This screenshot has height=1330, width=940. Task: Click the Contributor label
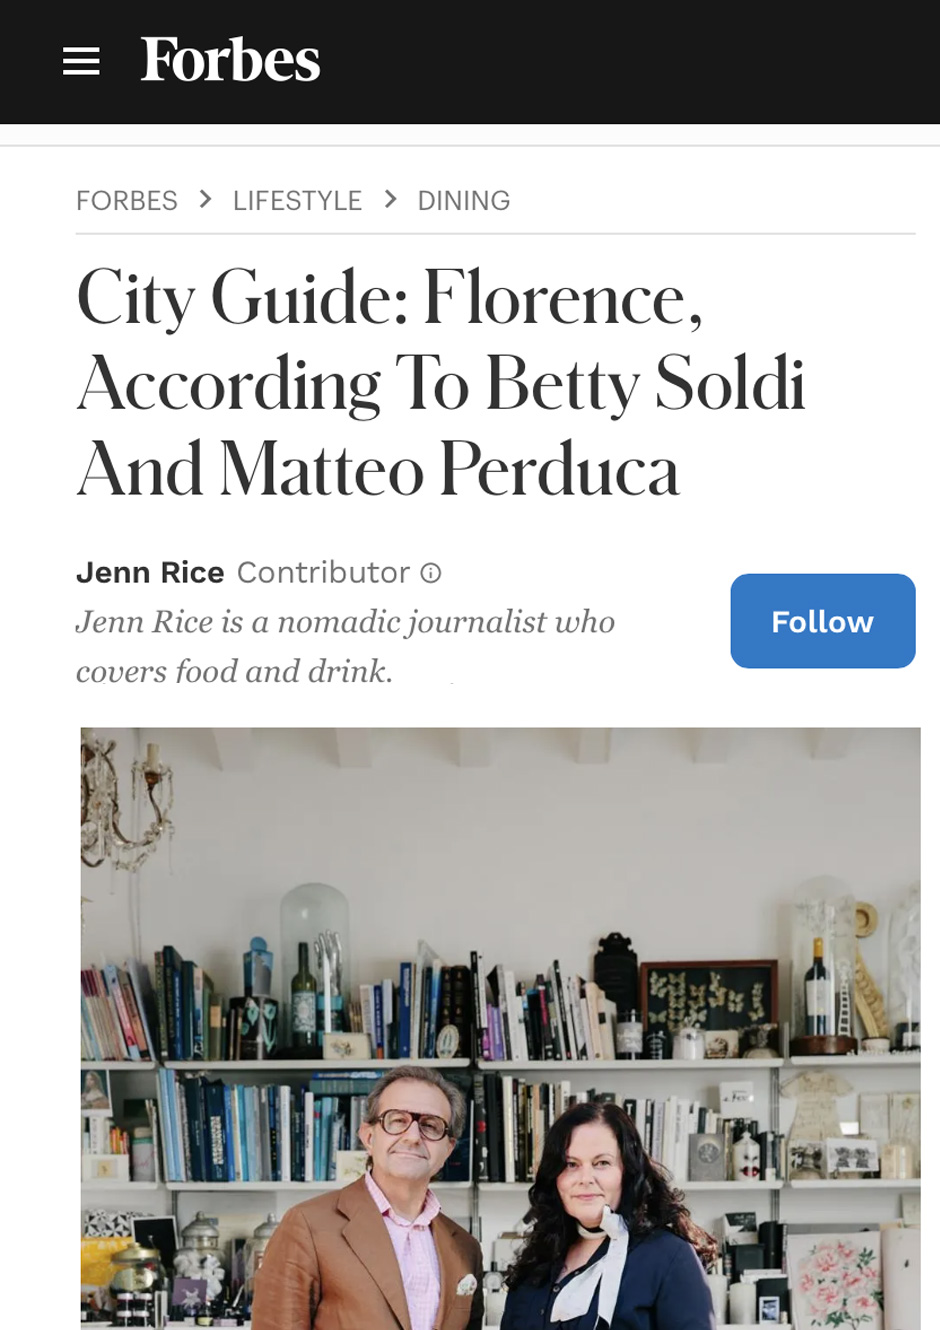(323, 572)
